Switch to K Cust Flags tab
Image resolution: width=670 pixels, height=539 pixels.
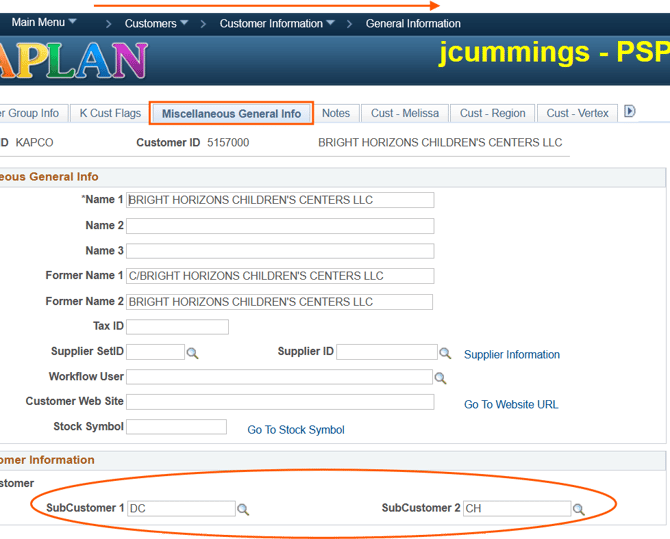(110, 113)
